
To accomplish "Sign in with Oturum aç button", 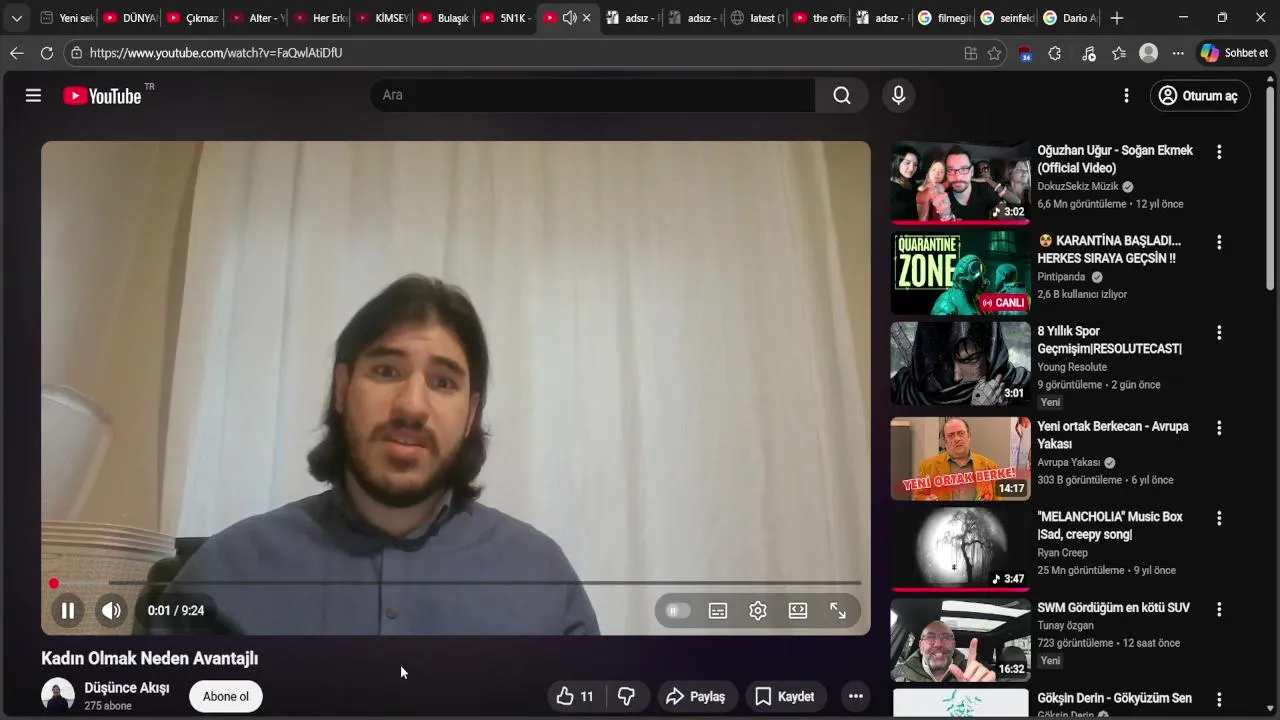I will pos(1200,95).
